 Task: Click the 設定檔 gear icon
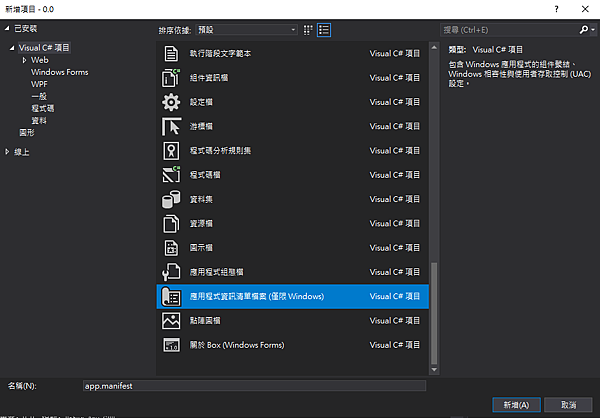click(171, 102)
